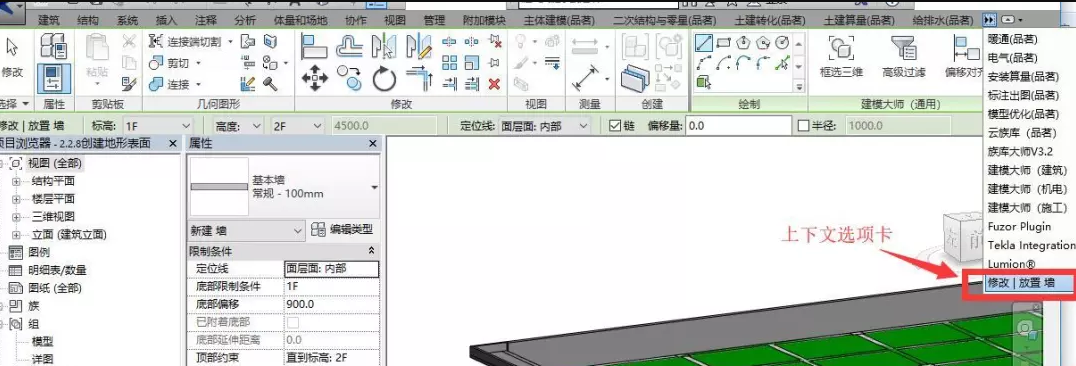Expand the 立面 (建筑立面) tree node
Screen dimensions: 1076x366
[16, 235]
